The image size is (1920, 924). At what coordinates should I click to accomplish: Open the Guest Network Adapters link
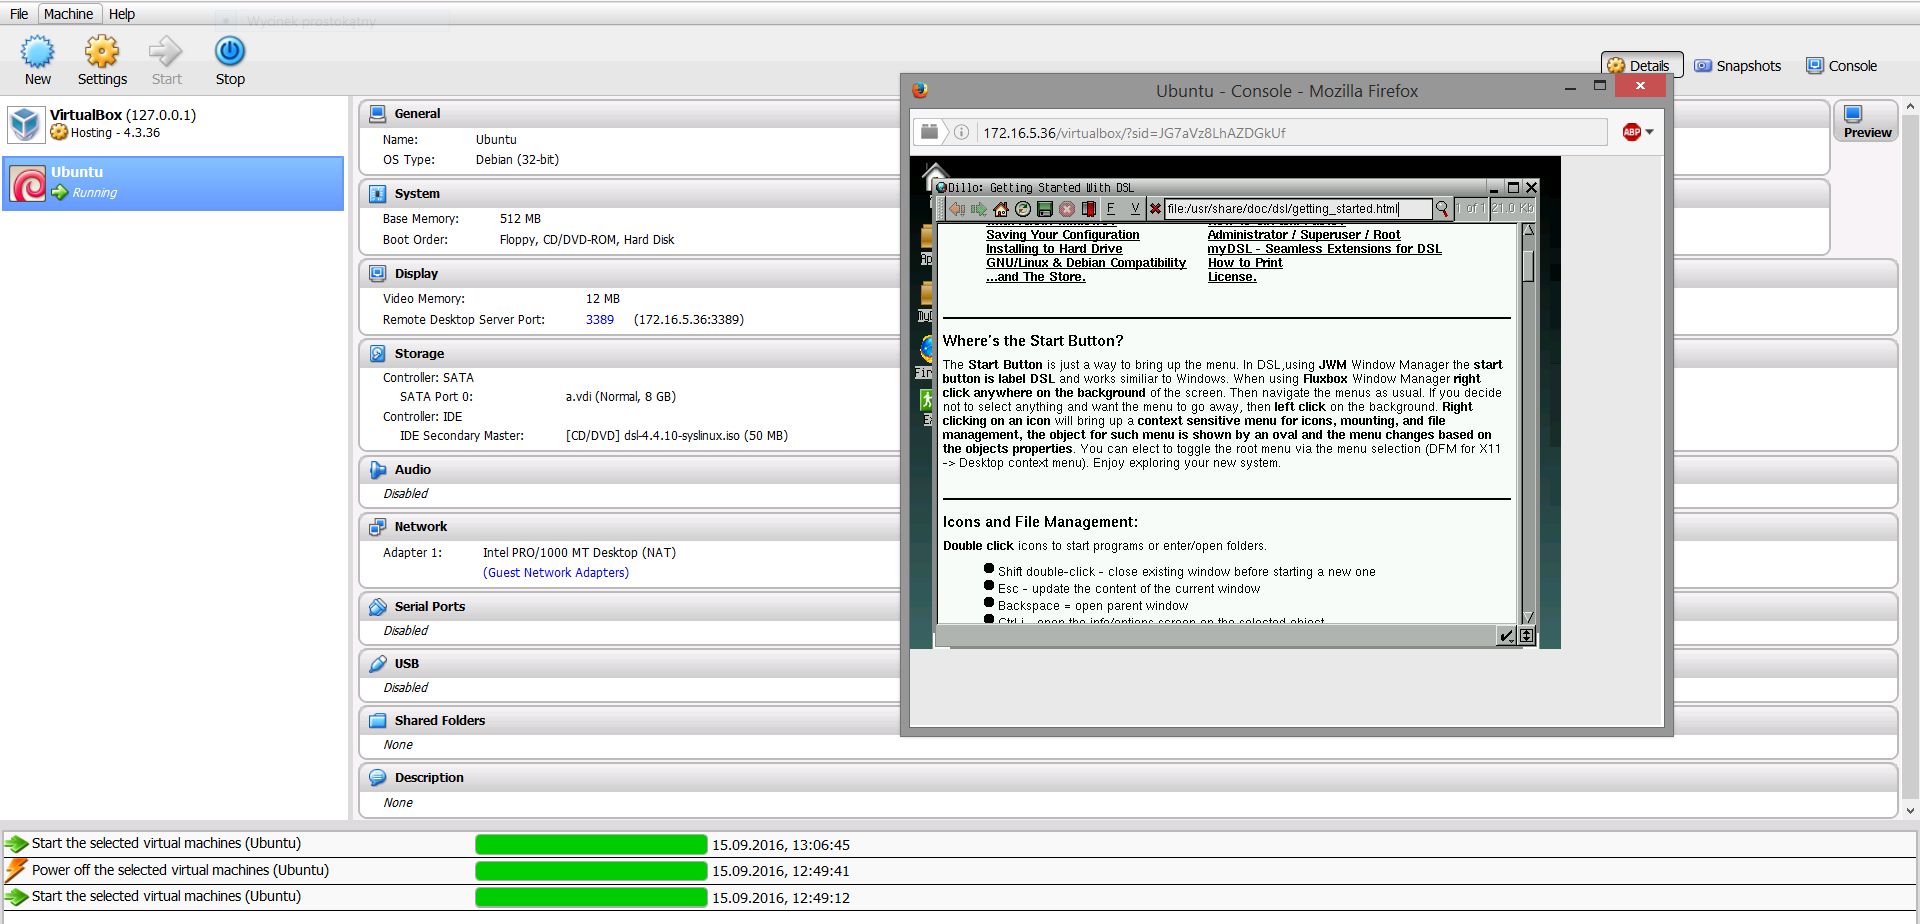point(556,573)
